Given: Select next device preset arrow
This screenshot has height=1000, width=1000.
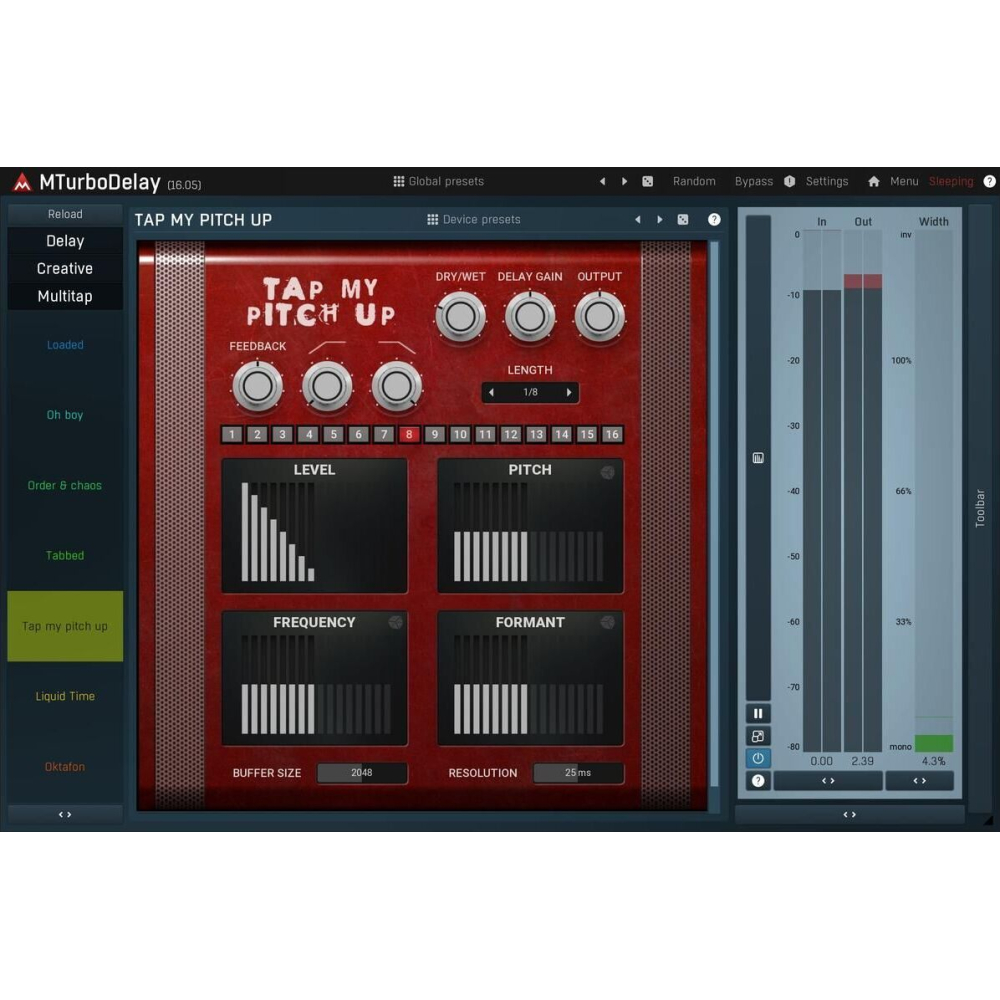Looking at the screenshot, I should [x=659, y=219].
